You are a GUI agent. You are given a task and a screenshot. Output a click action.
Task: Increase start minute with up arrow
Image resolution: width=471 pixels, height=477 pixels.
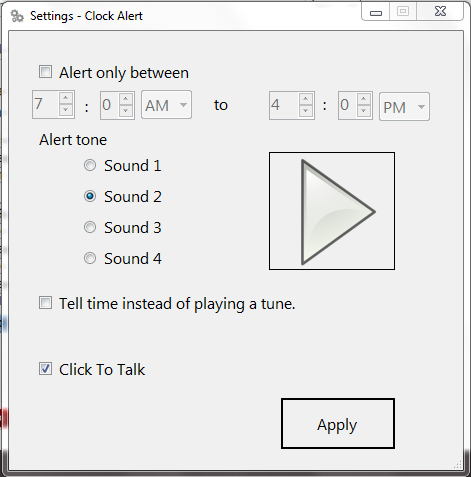[126, 99]
